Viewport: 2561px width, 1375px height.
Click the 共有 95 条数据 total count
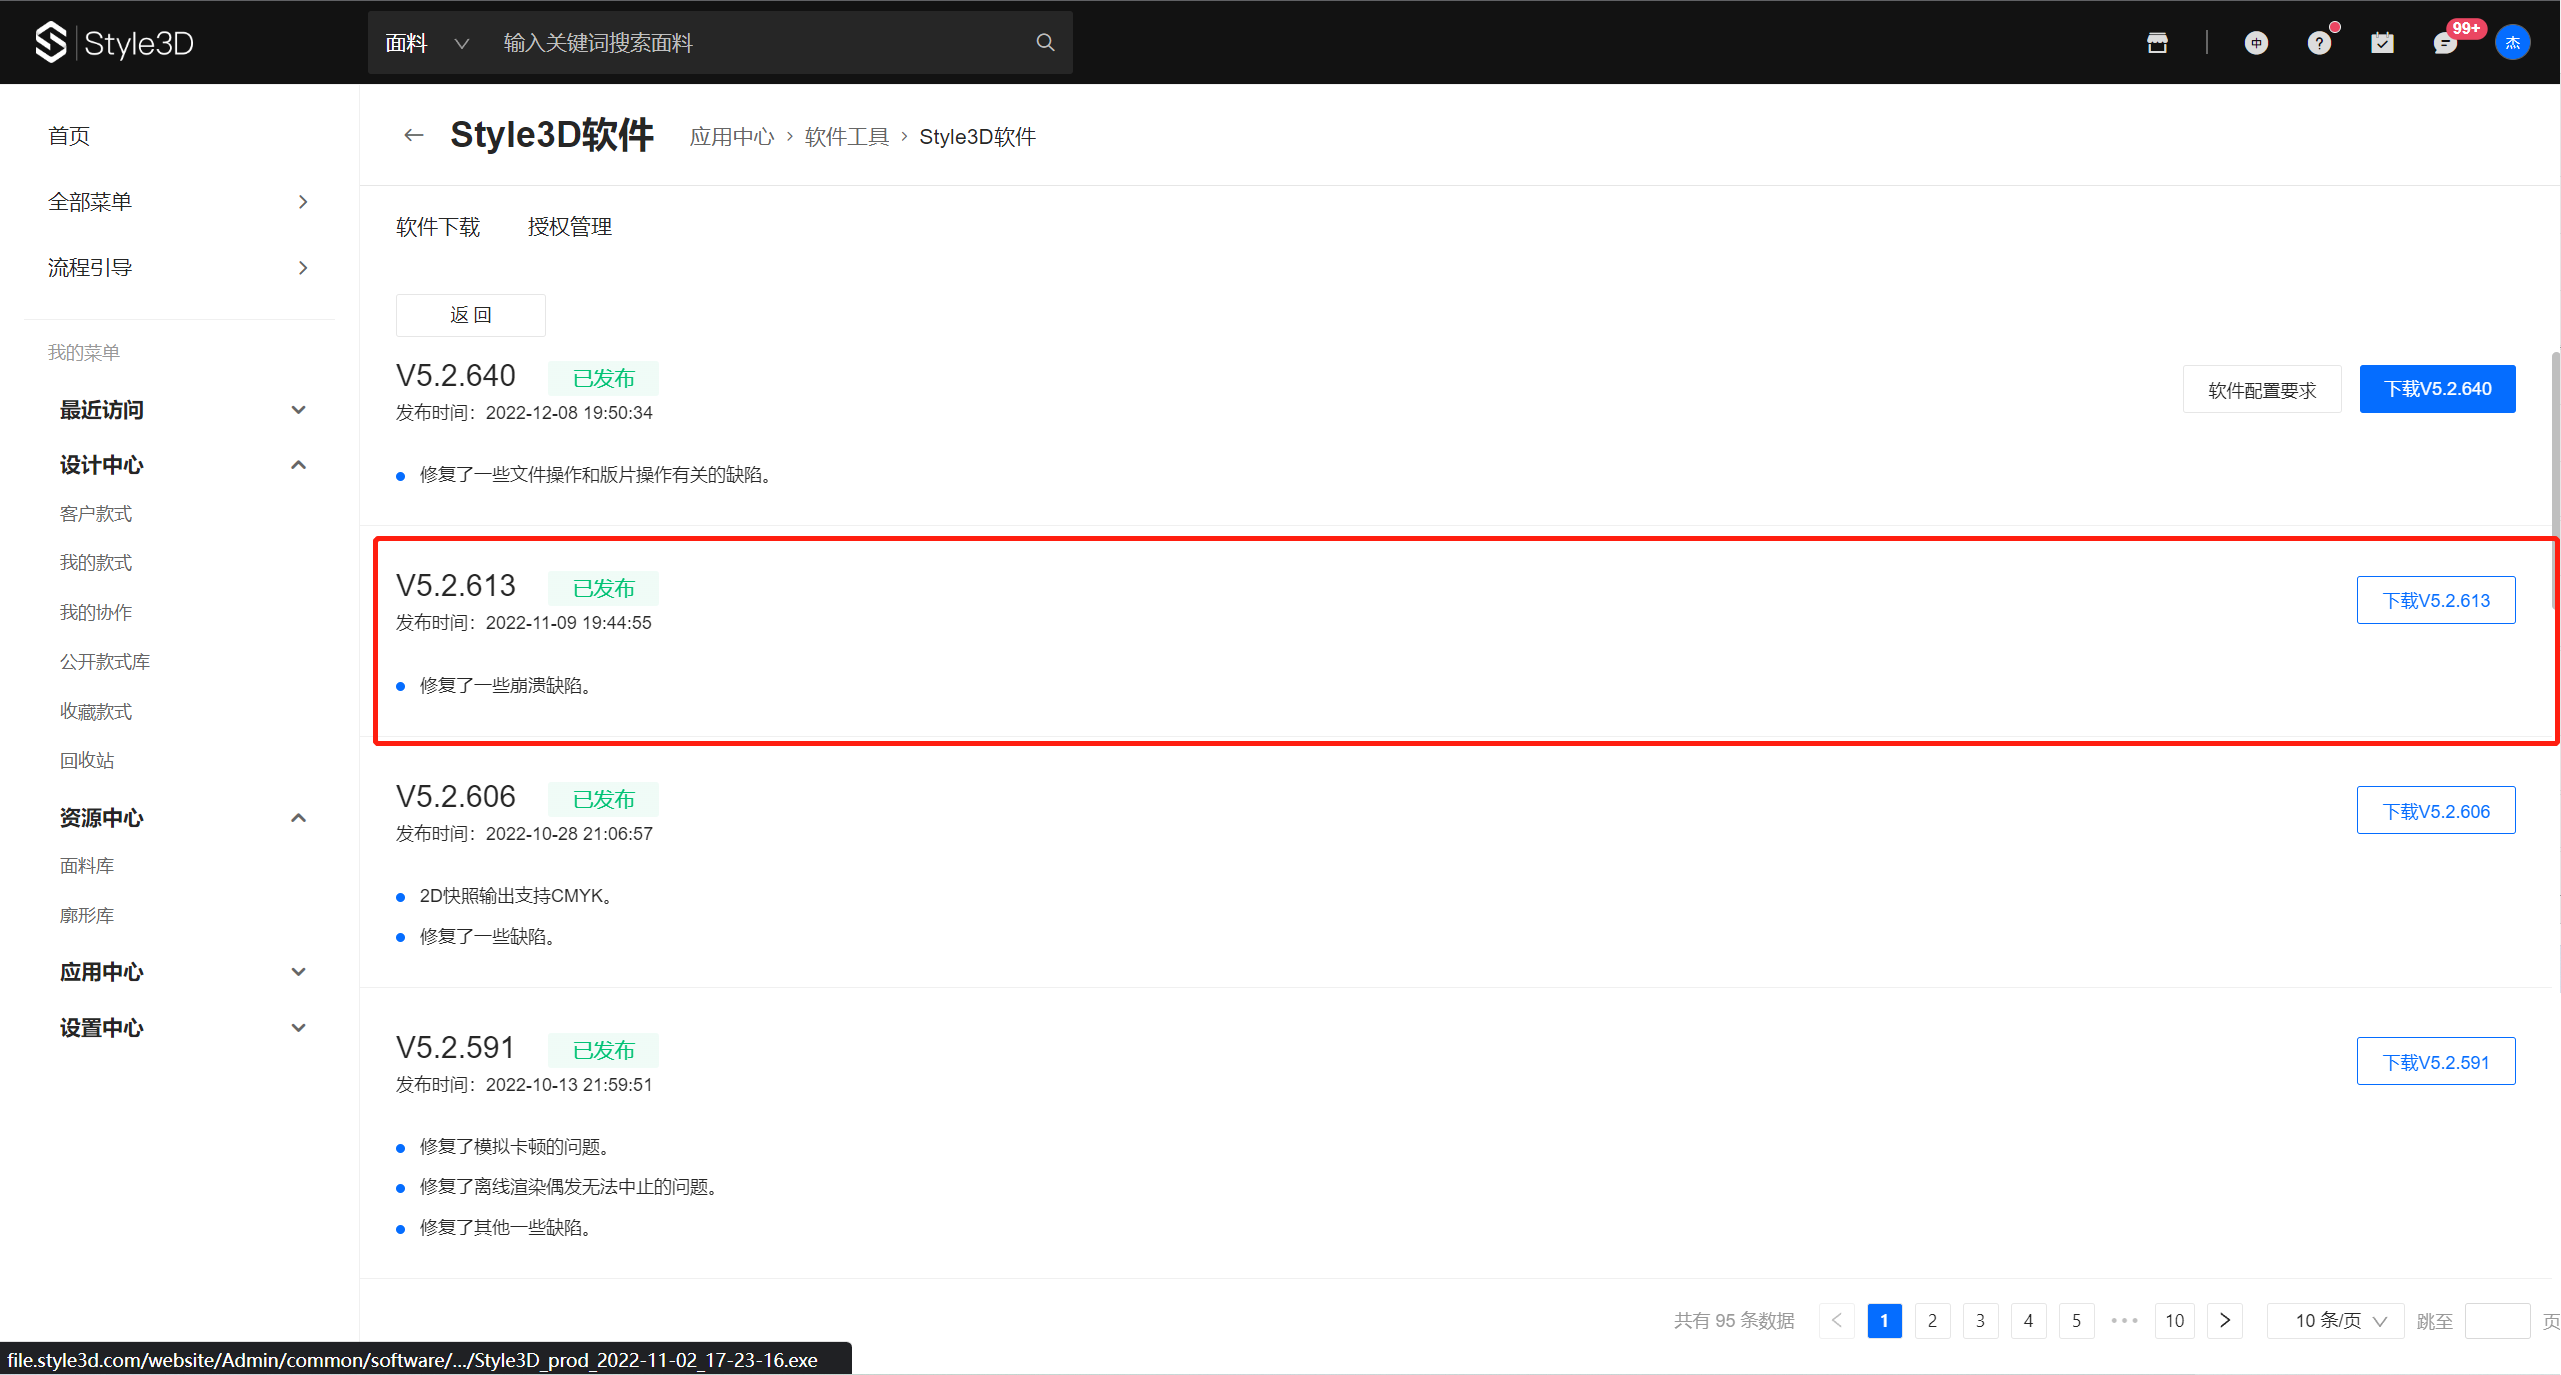click(1734, 1321)
